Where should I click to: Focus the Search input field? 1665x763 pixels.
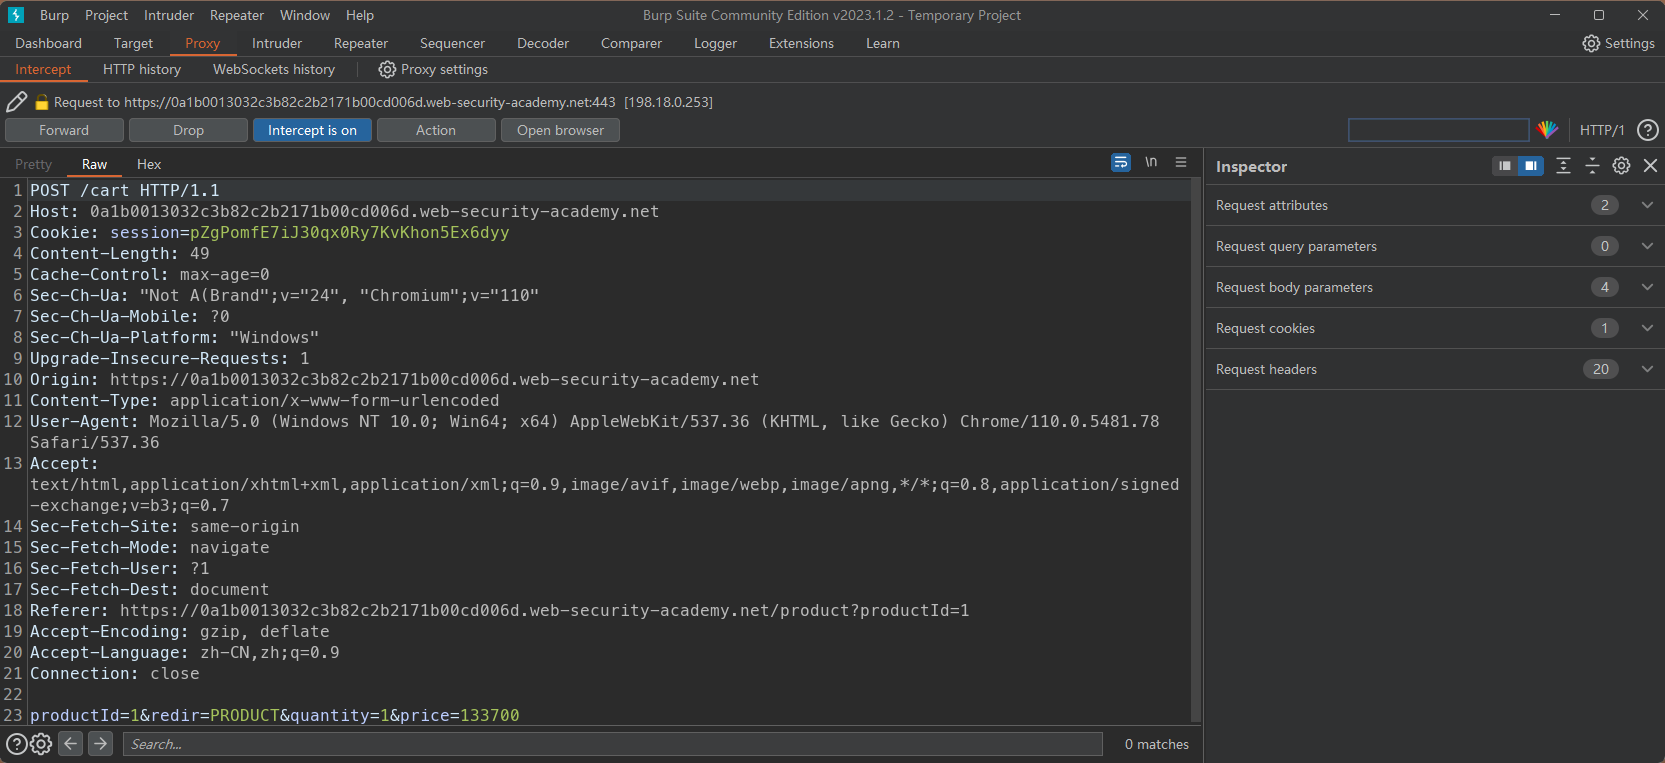[613, 744]
